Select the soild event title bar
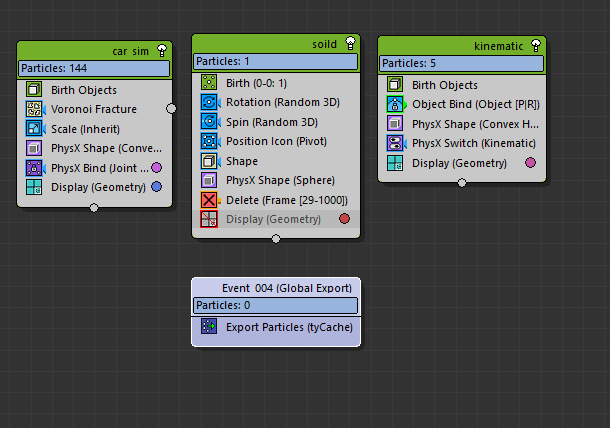The height and width of the screenshot is (428, 610). pyautogui.click(x=275, y=44)
